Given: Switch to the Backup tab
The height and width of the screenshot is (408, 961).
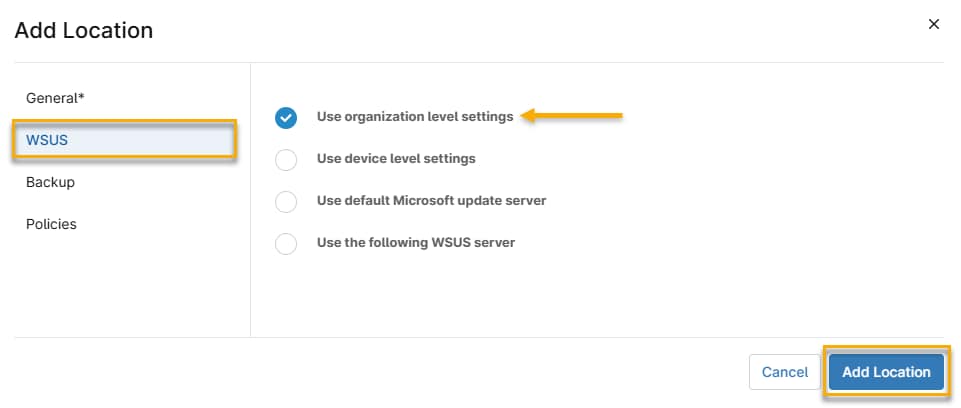Looking at the screenshot, I should coord(50,182).
